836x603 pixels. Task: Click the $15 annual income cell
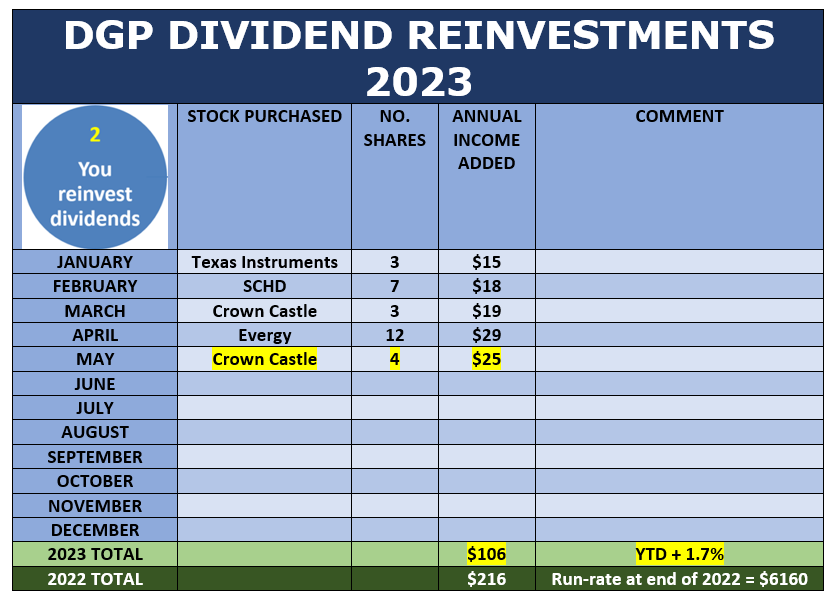[486, 262]
